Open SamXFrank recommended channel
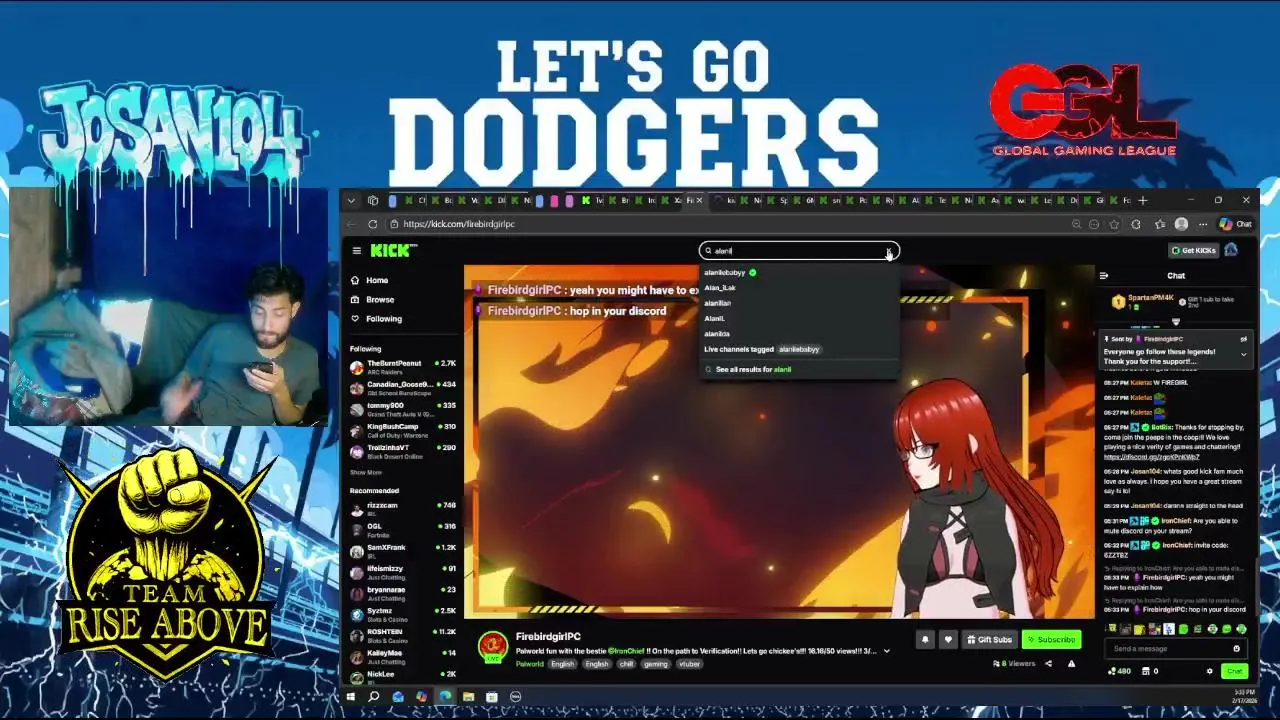Image resolution: width=1280 pixels, height=720 pixels. 403,551
